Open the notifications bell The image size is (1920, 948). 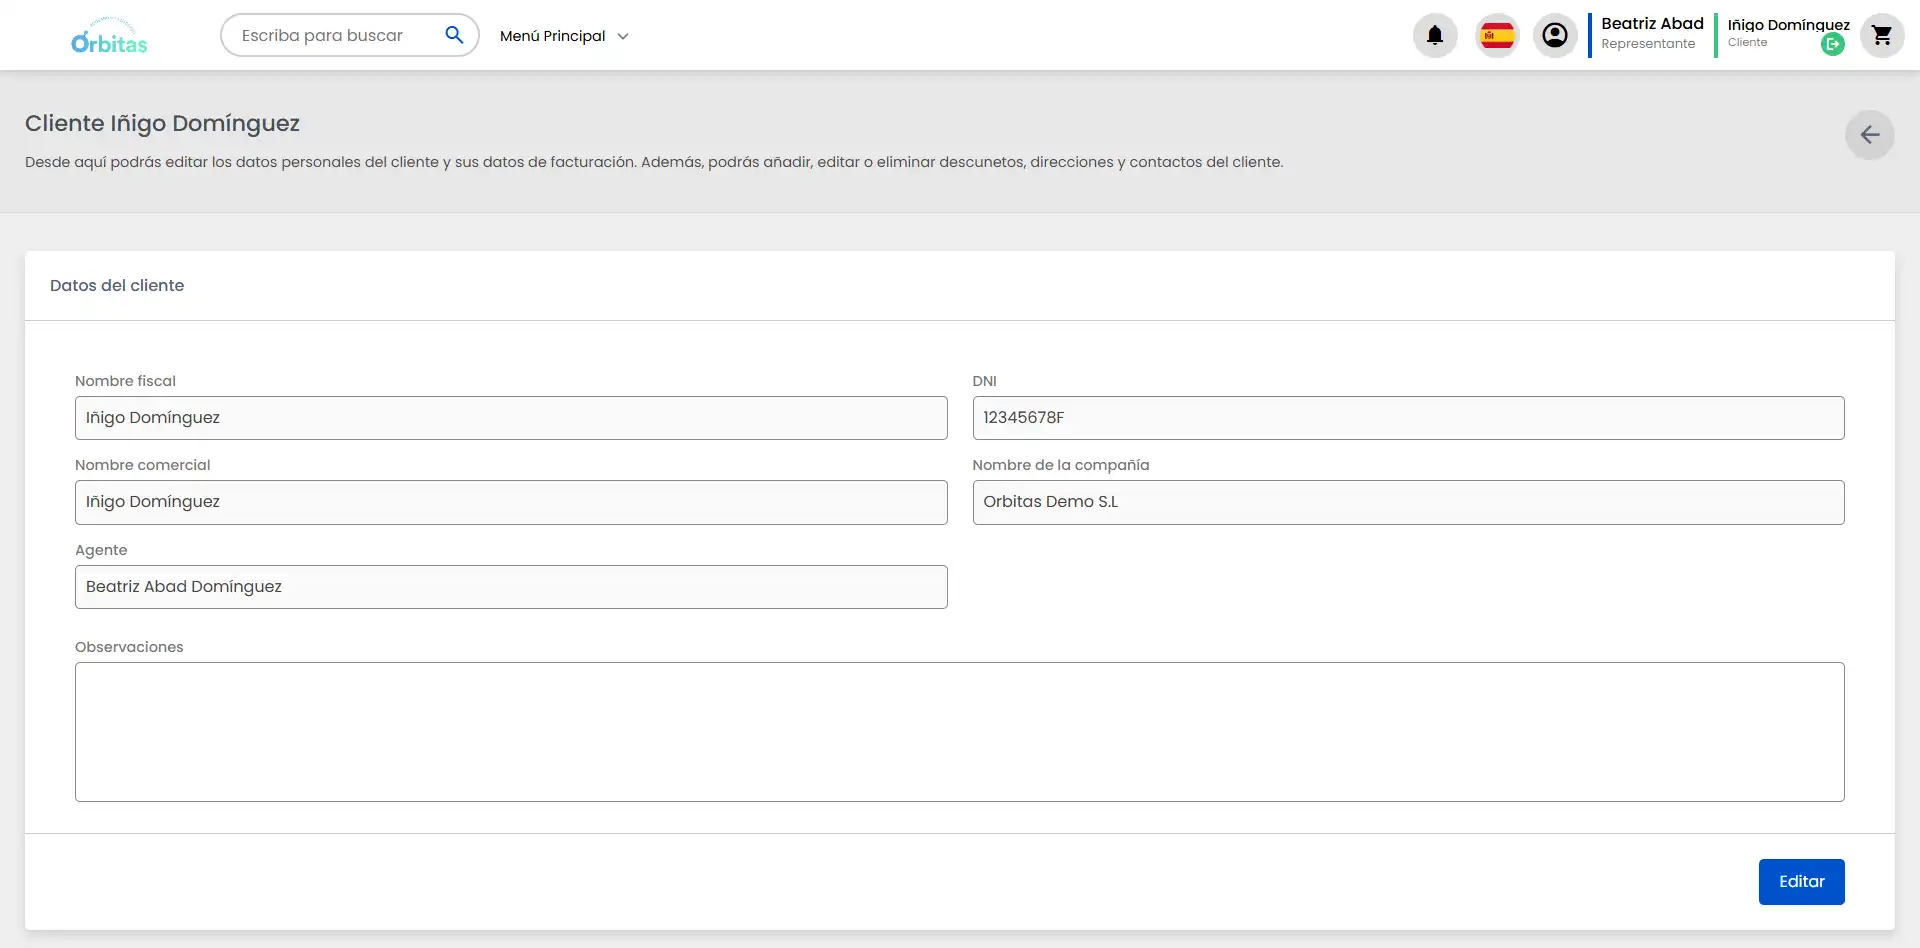pos(1434,35)
